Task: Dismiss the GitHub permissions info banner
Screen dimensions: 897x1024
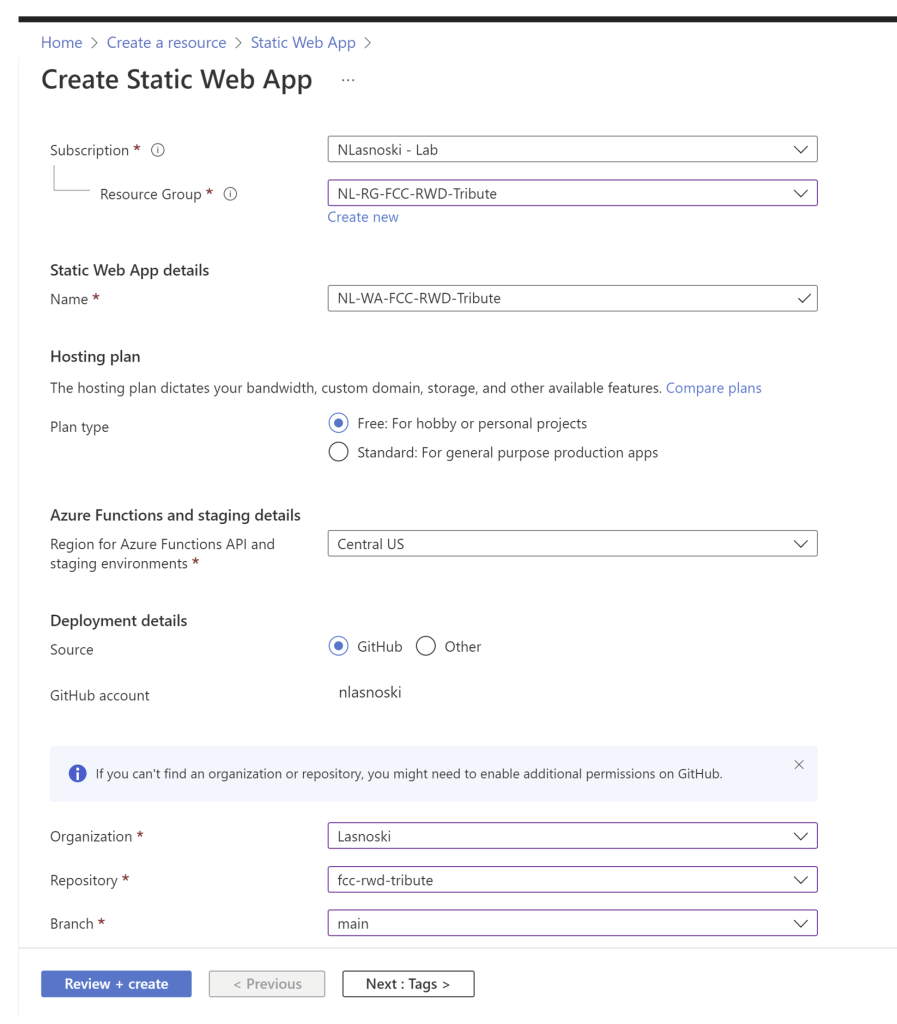Action: click(798, 765)
